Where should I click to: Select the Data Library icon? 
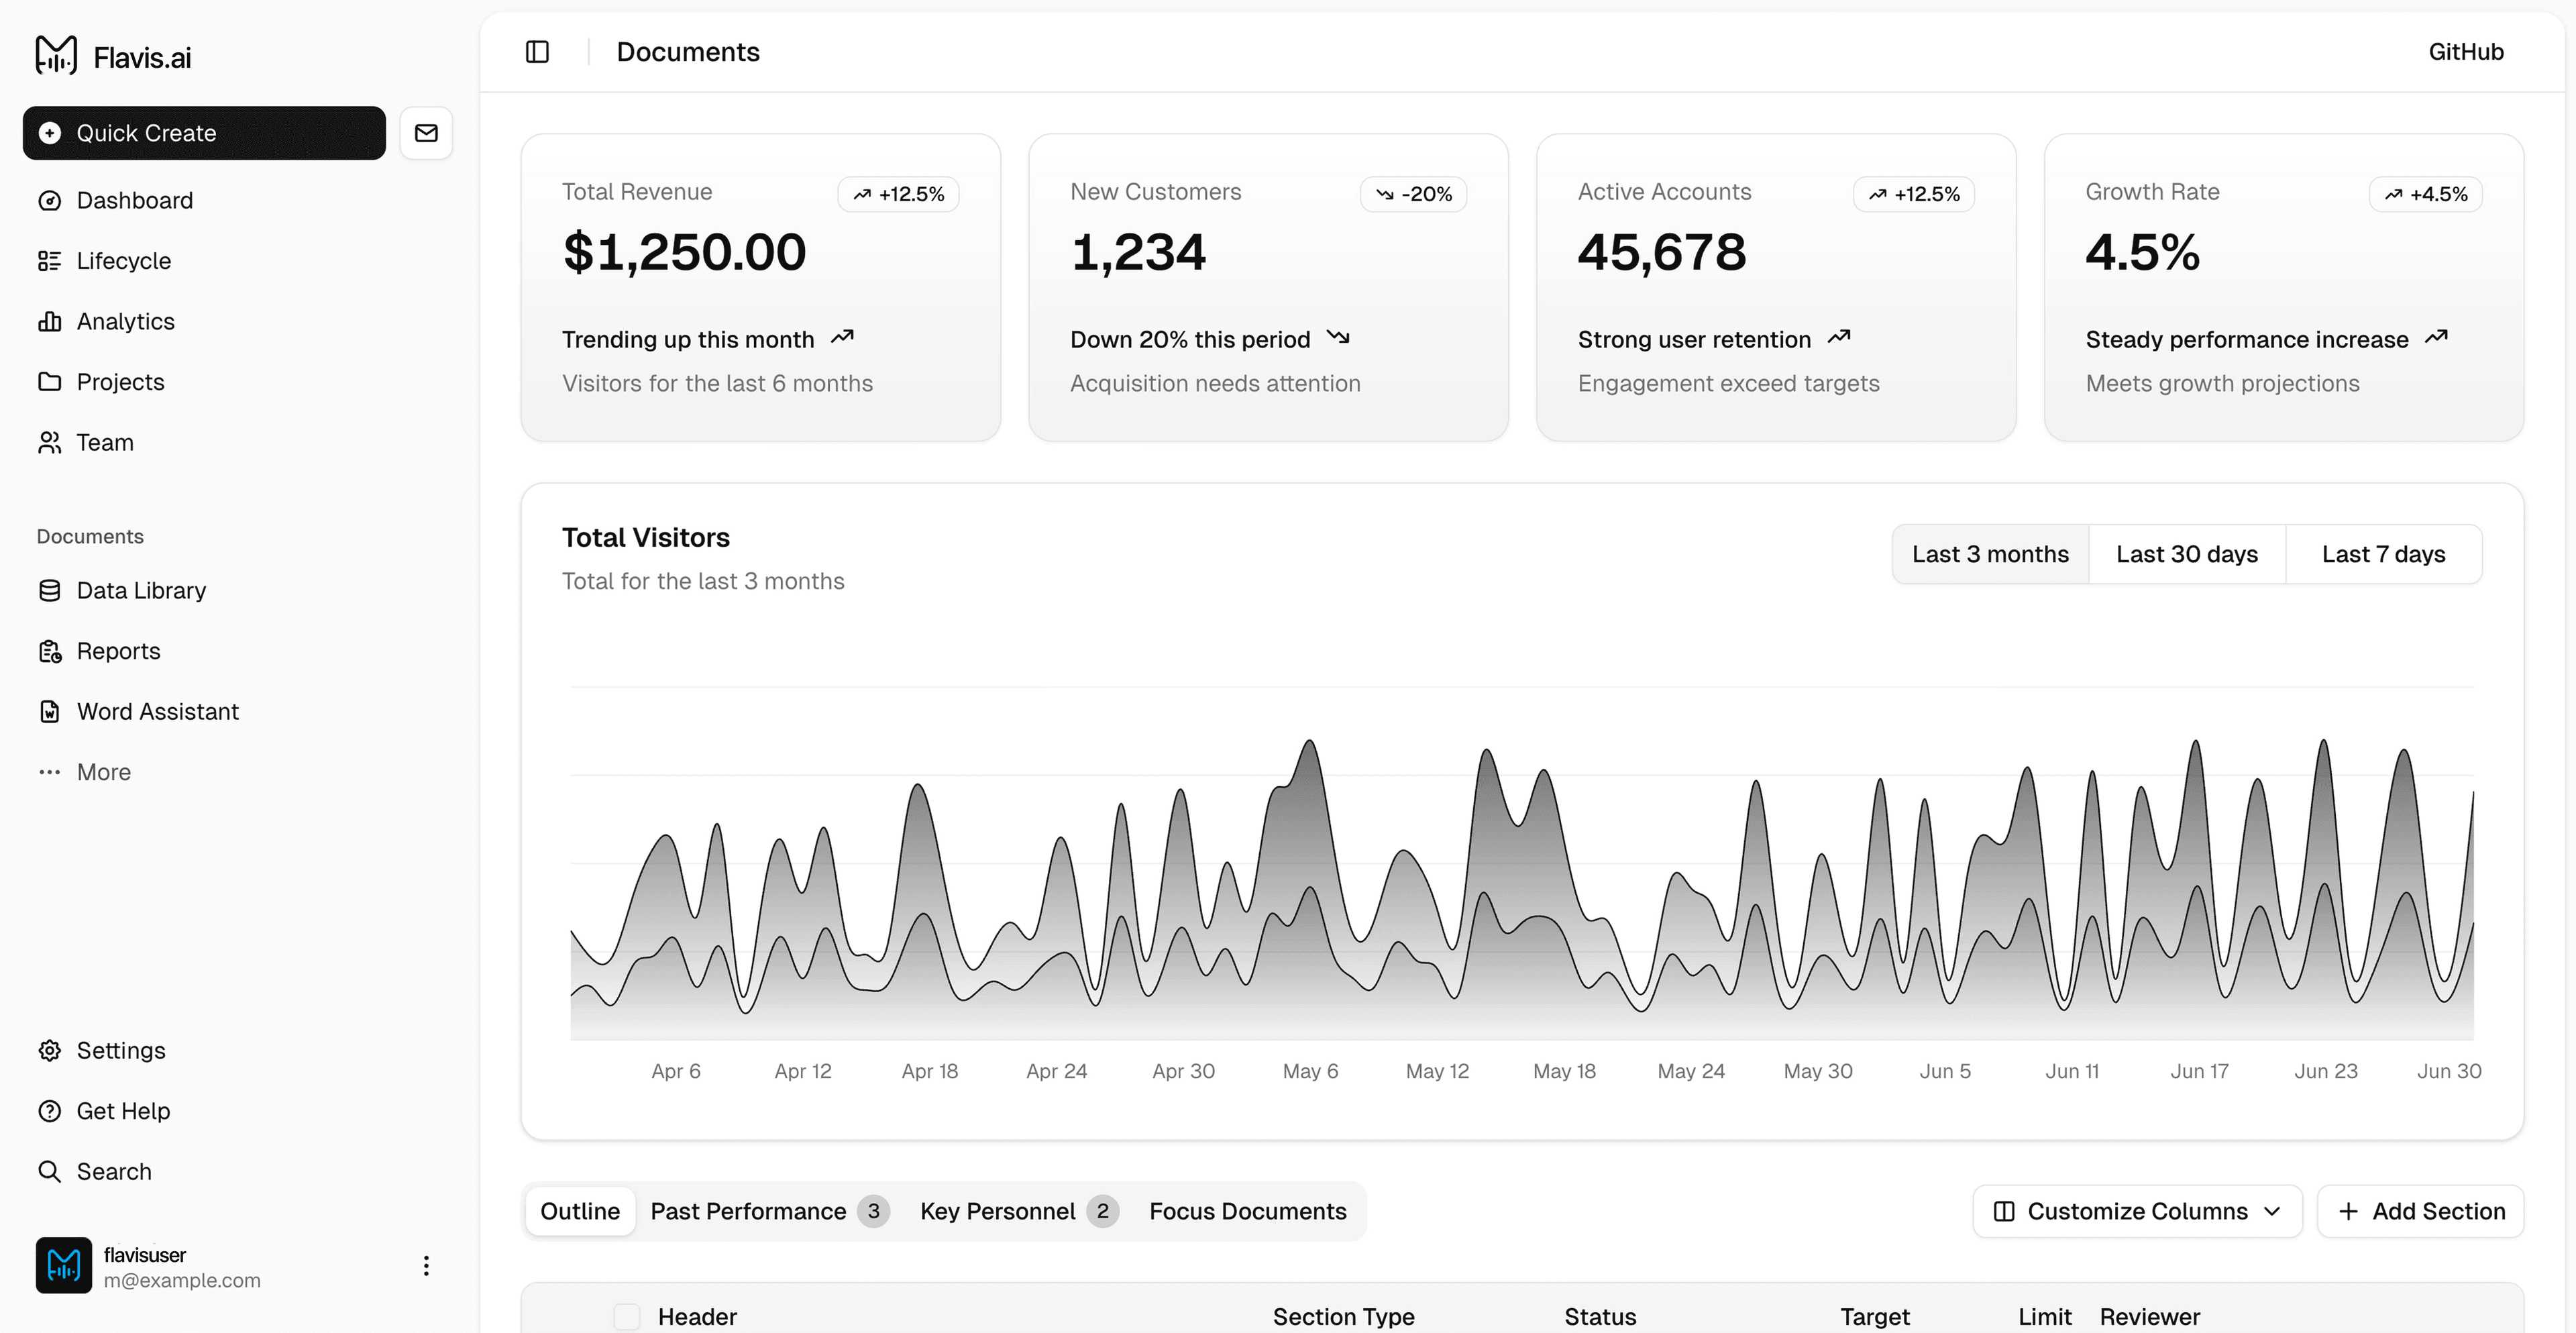coord(50,590)
